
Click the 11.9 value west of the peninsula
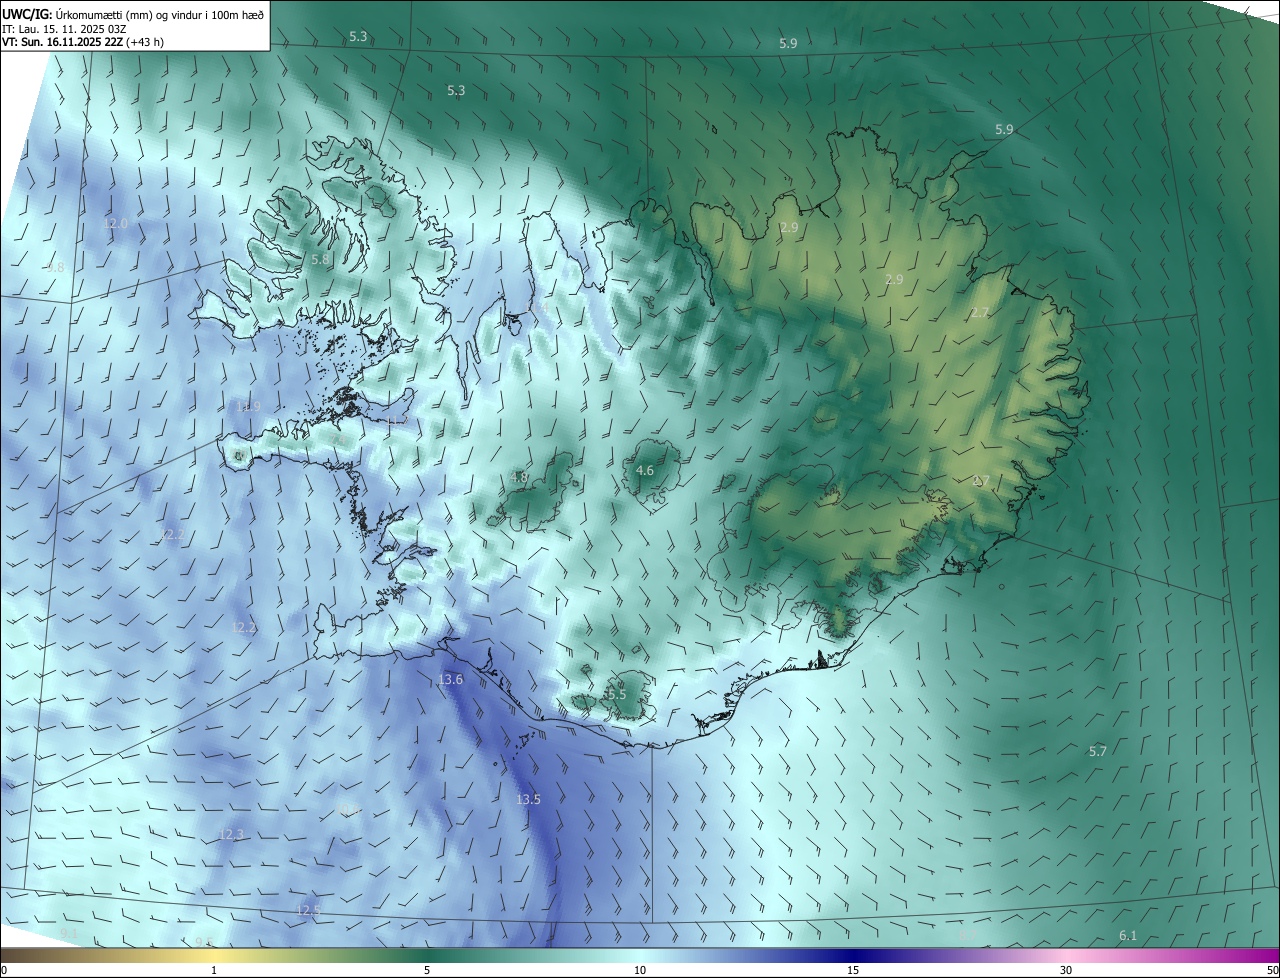coord(248,407)
